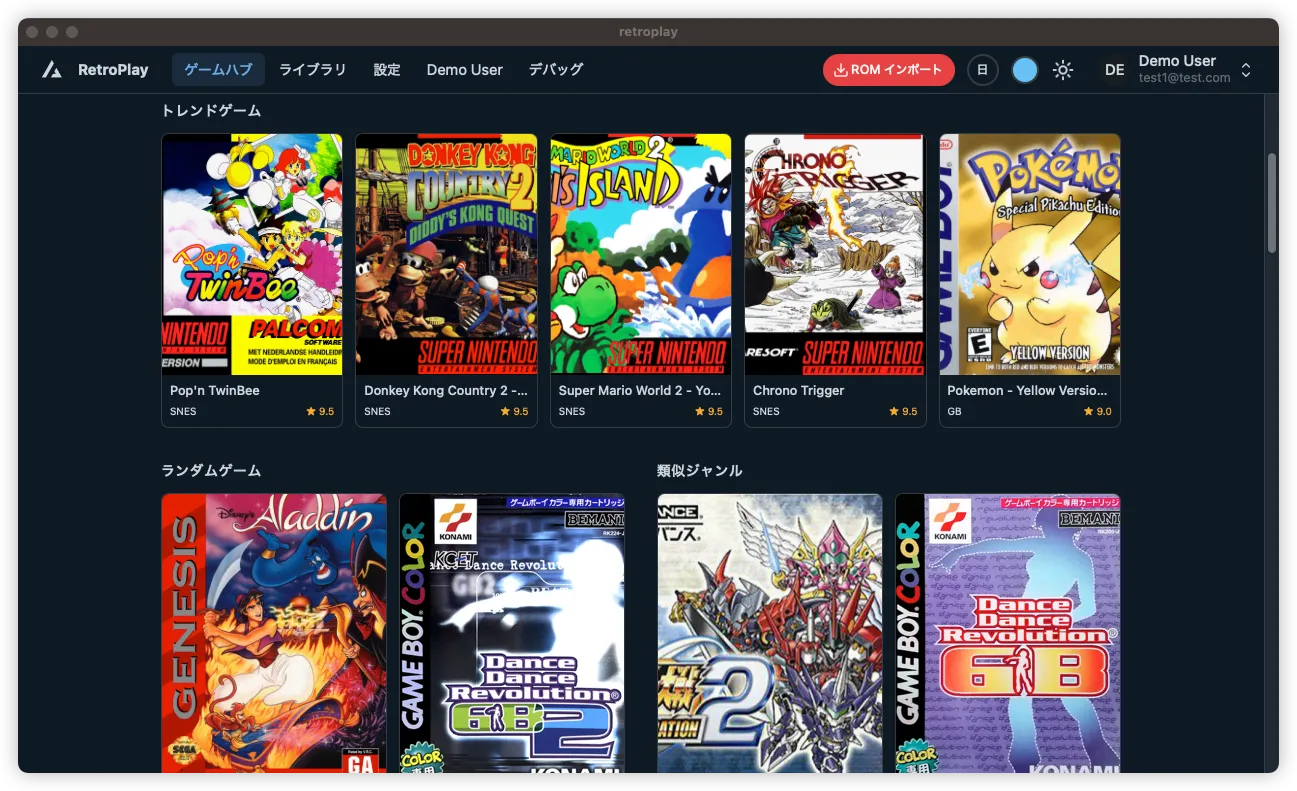The height and width of the screenshot is (791, 1297).
Task: Click the SNES label under Chrono Trigger
Action: 766,411
